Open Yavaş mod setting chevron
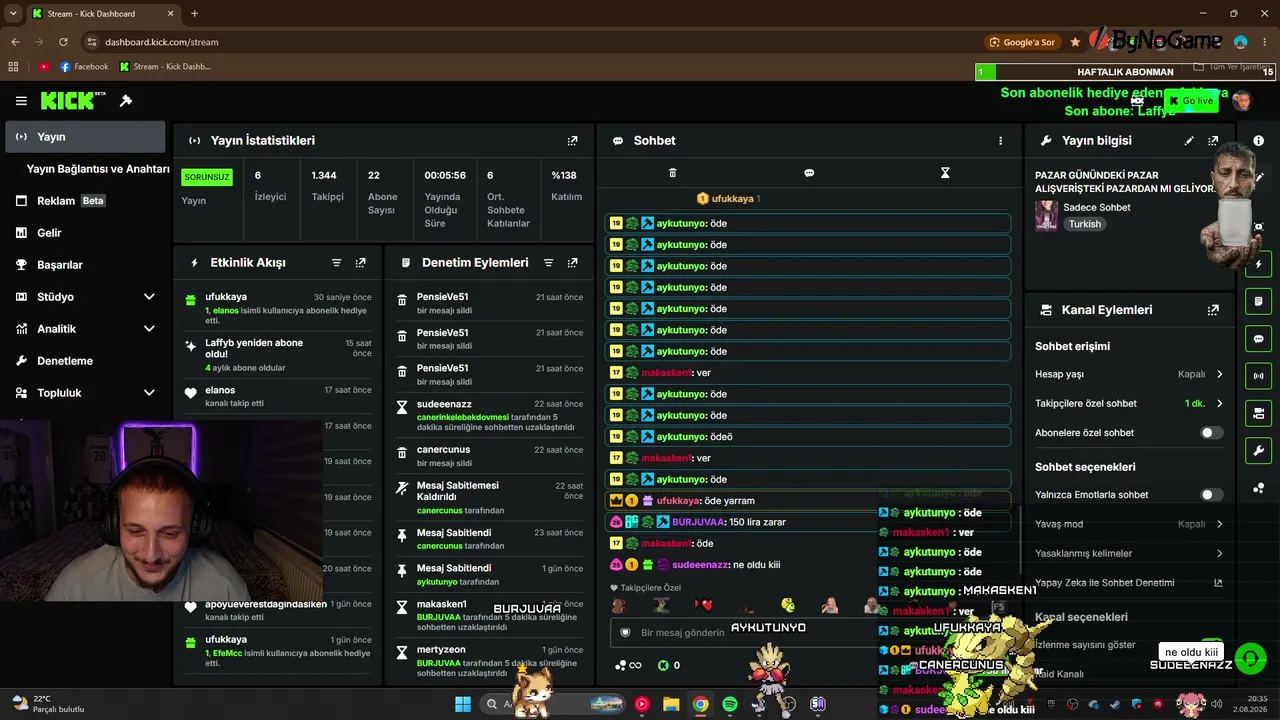Viewport: 1280px width, 720px height. pyautogui.click(x=1219, y=524)
